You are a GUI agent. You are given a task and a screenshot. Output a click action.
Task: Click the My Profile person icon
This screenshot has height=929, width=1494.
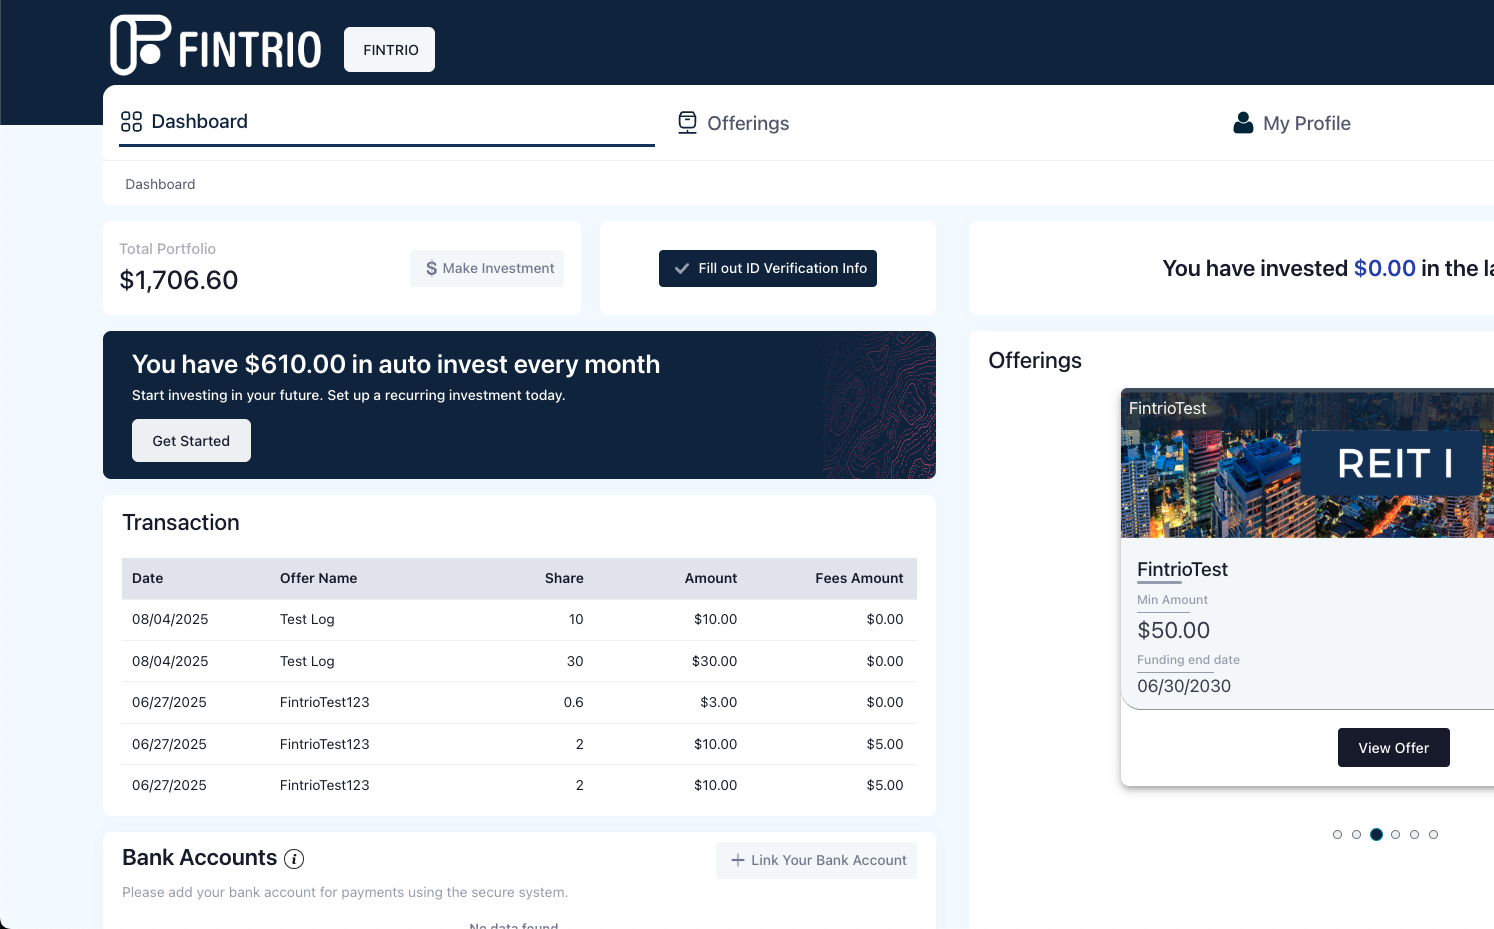pos(1243,123)
